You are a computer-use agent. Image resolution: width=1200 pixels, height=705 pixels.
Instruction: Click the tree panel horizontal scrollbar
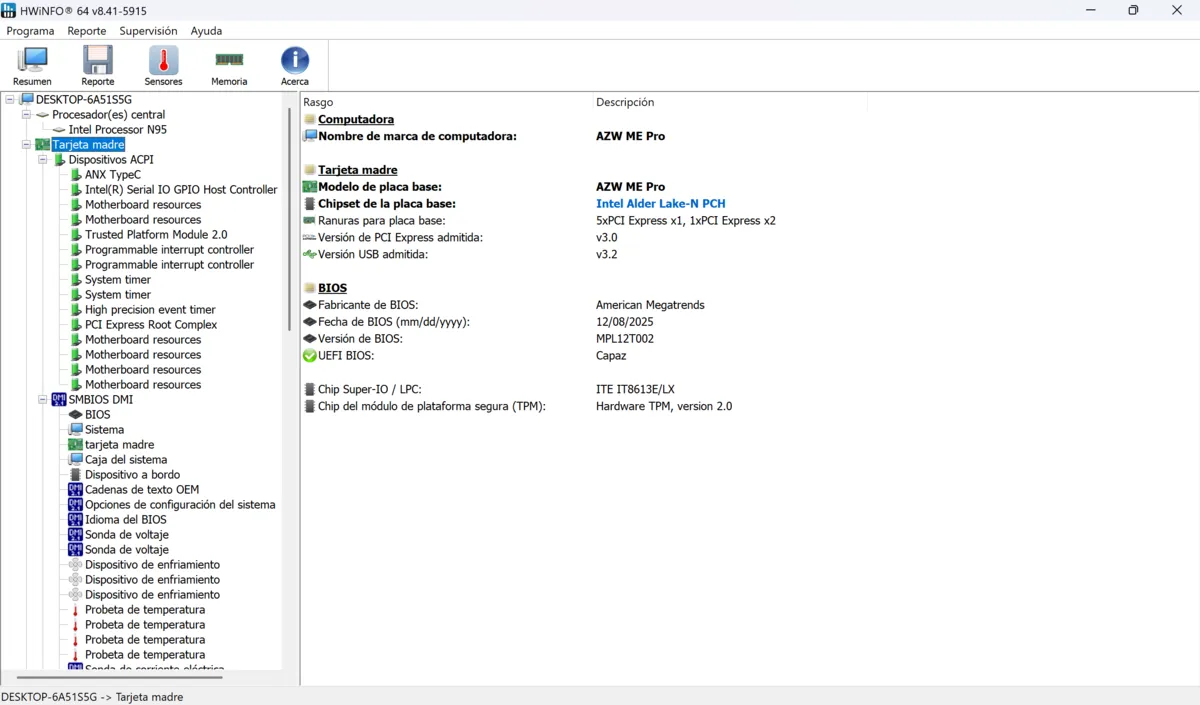tap(120, 677)
